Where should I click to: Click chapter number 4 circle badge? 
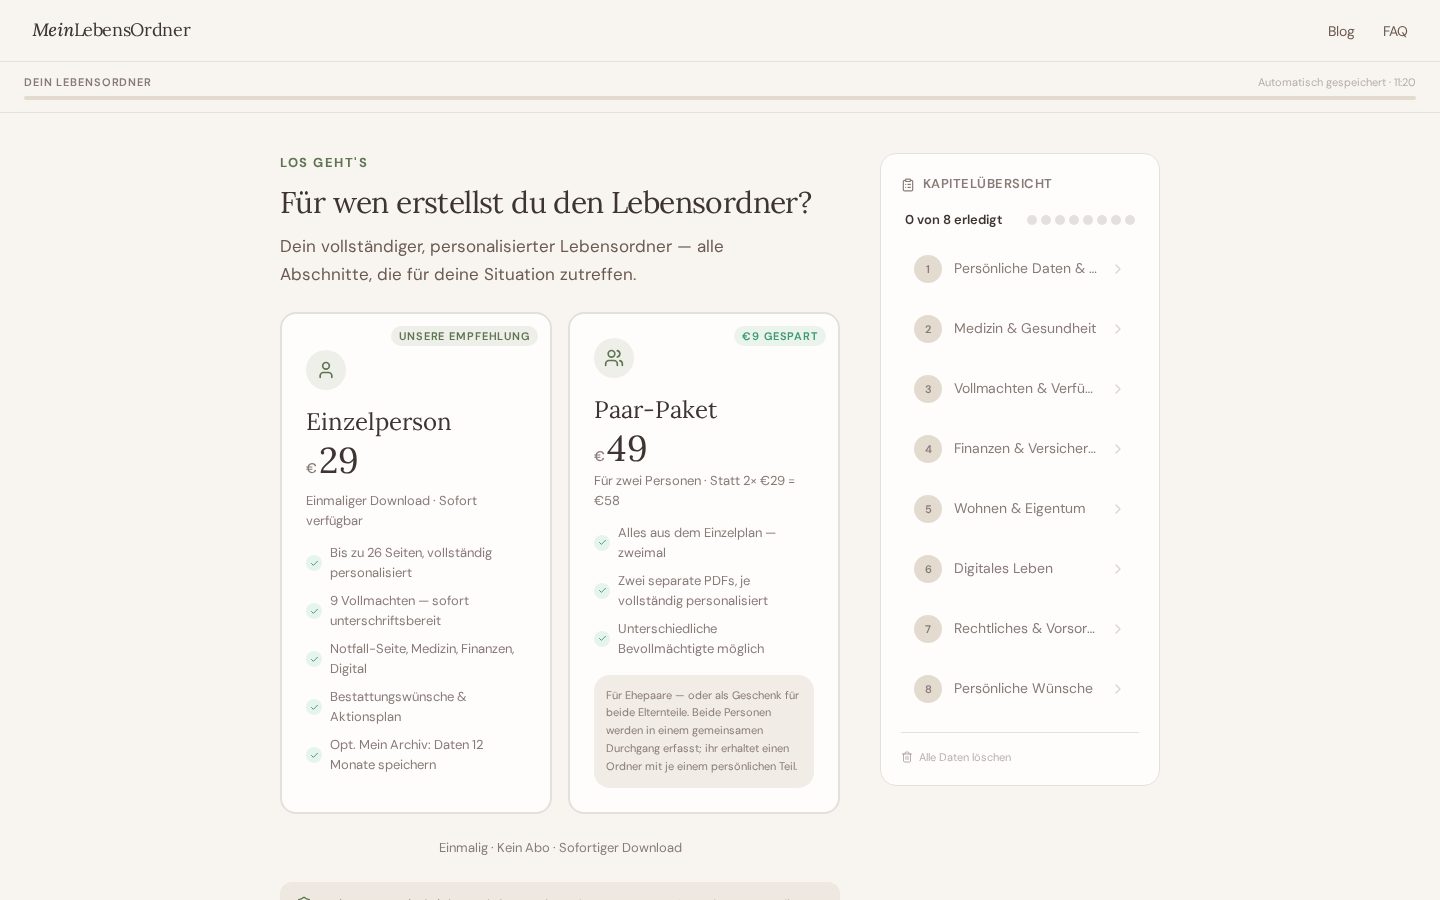928,449
